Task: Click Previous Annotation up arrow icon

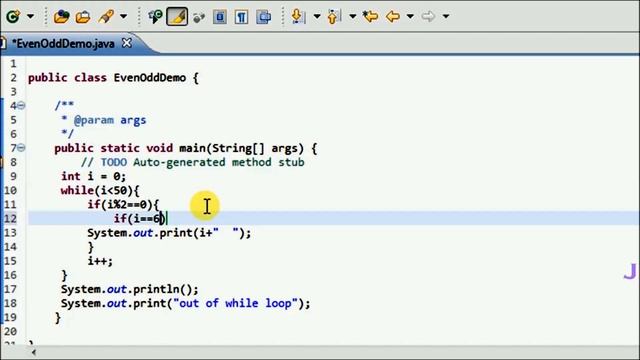Action: (x=333, y=17)
